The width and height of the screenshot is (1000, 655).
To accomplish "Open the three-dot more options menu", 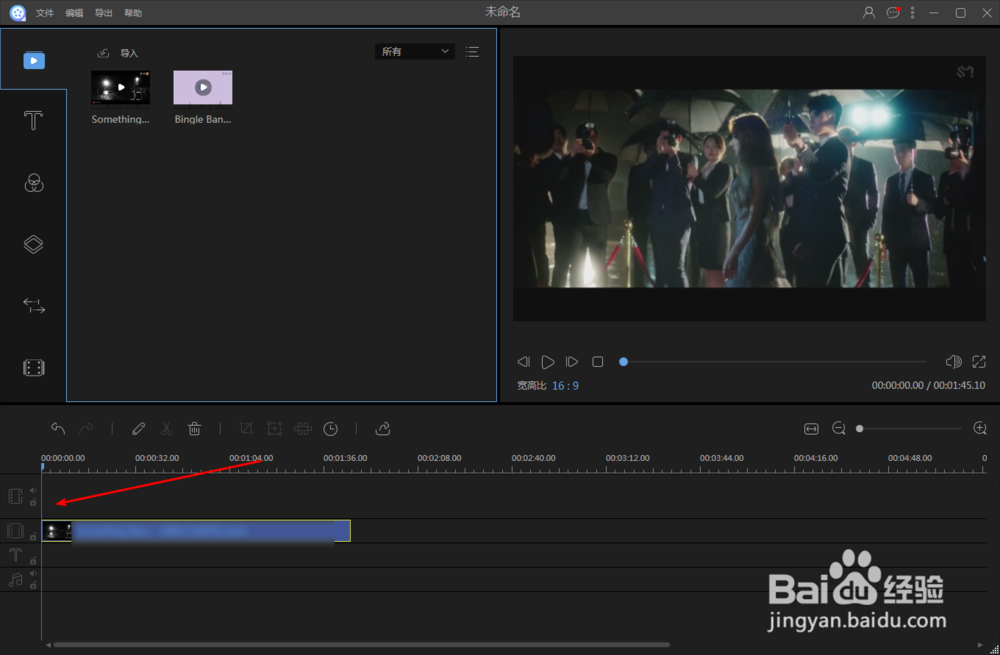I will (x=913, y=12).
